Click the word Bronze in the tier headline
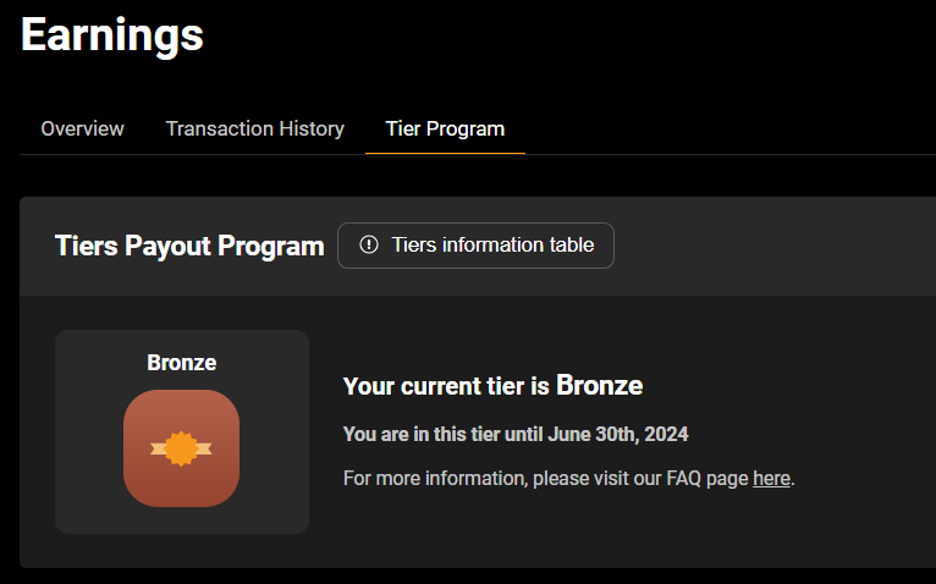 pyautogui.click(x=599, y=385)
